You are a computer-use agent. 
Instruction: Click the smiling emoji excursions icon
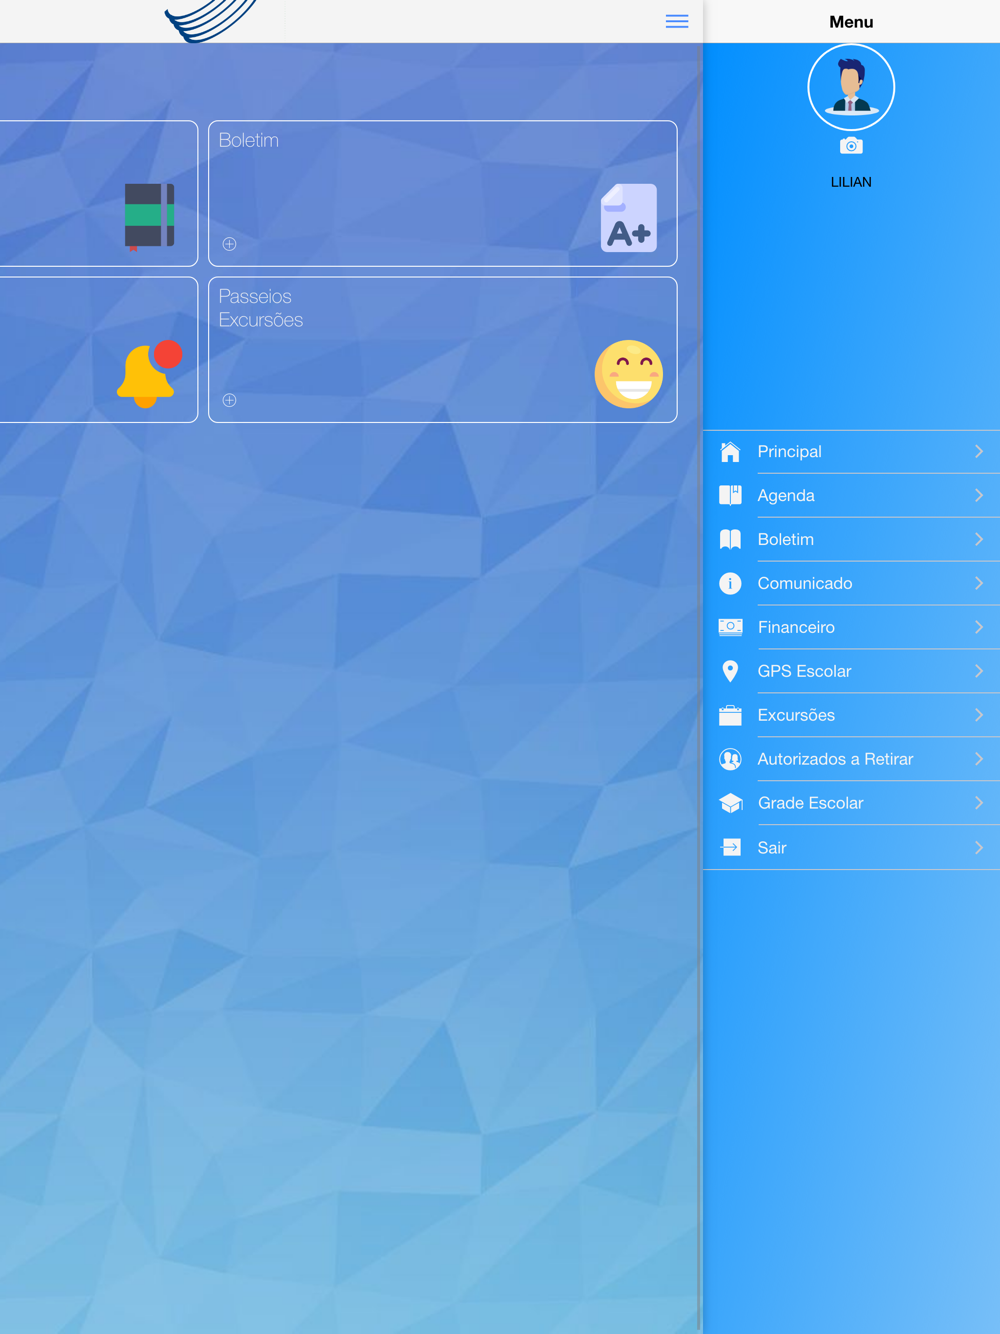[629, 374]
